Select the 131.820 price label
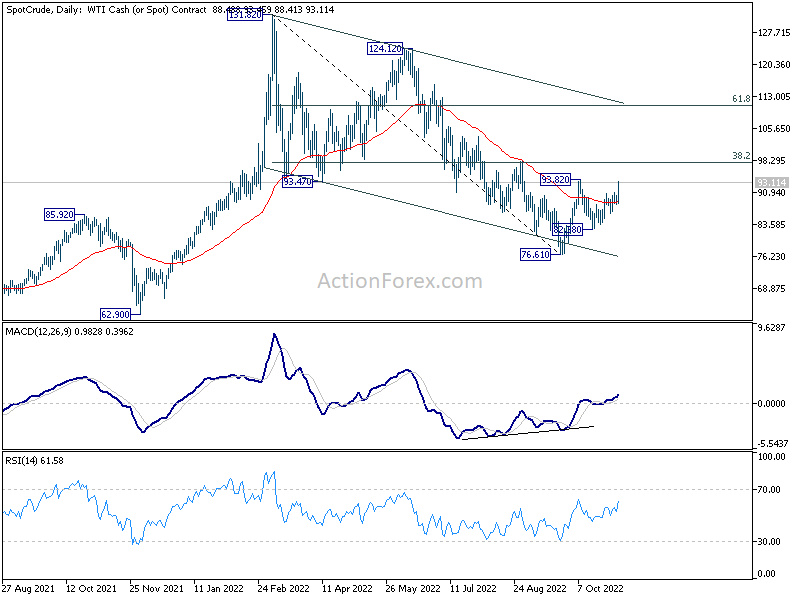Viewport: 800px width, 600px height. [x=245, y=15]
